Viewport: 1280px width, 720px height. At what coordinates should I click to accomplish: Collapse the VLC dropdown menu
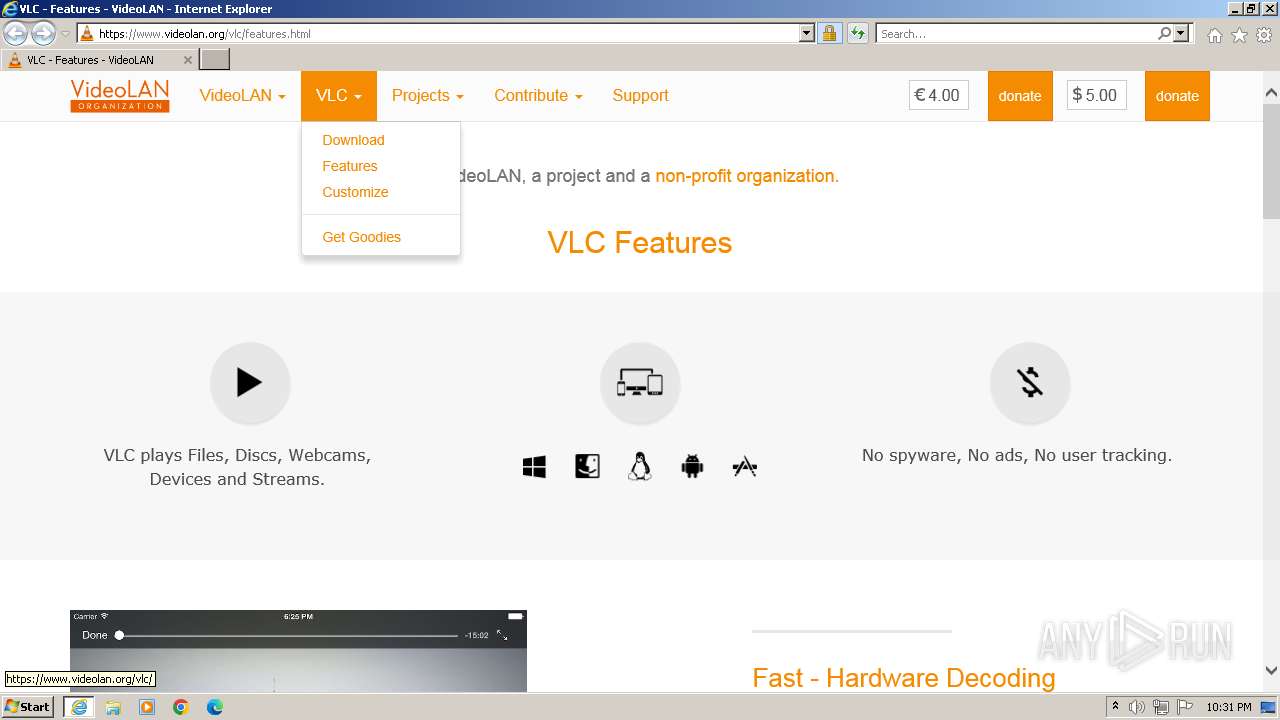coord(339,96)
